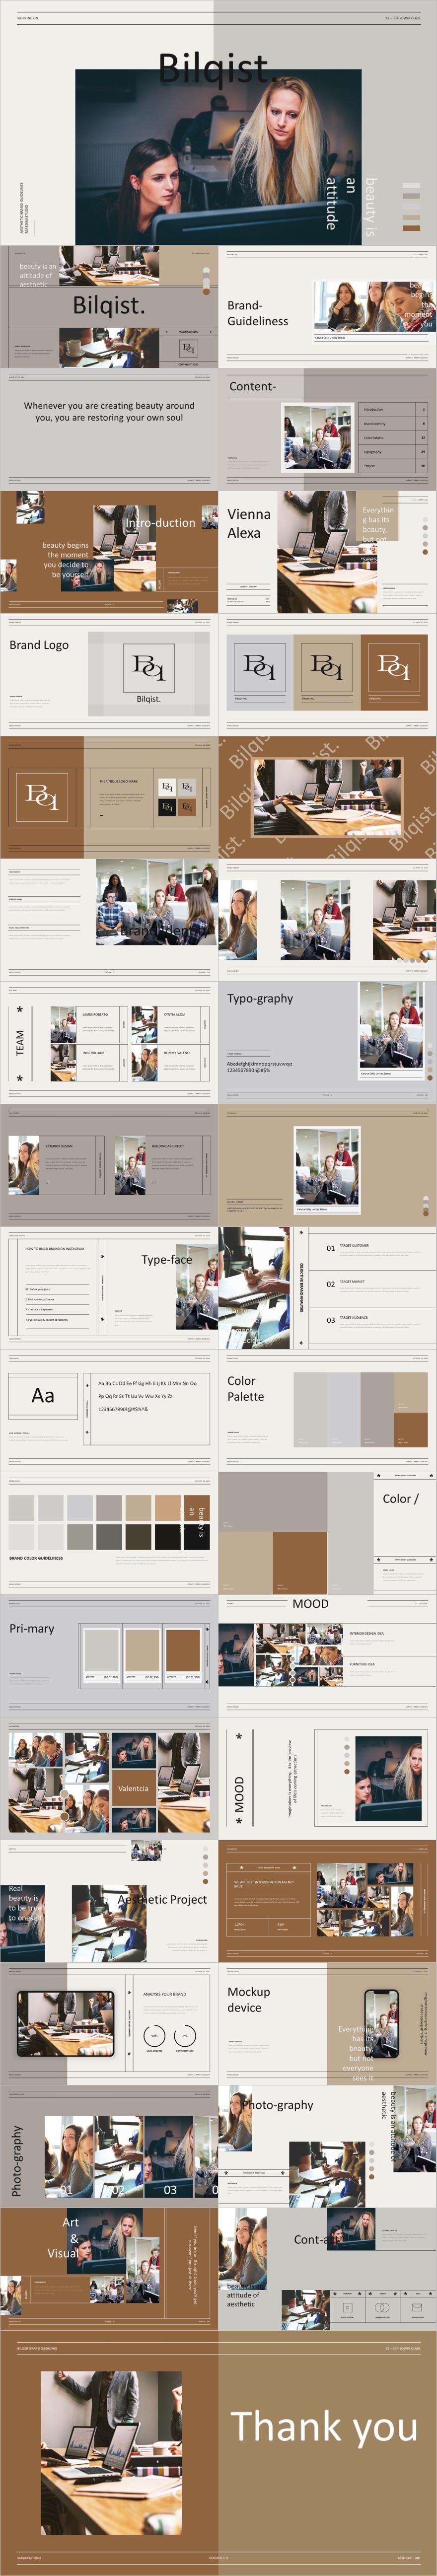Image resolution: width=437 pixels, height=2576 pixels.
Task: Click the vertical 'TEAM' label
Action: (x=20, y=1043)
